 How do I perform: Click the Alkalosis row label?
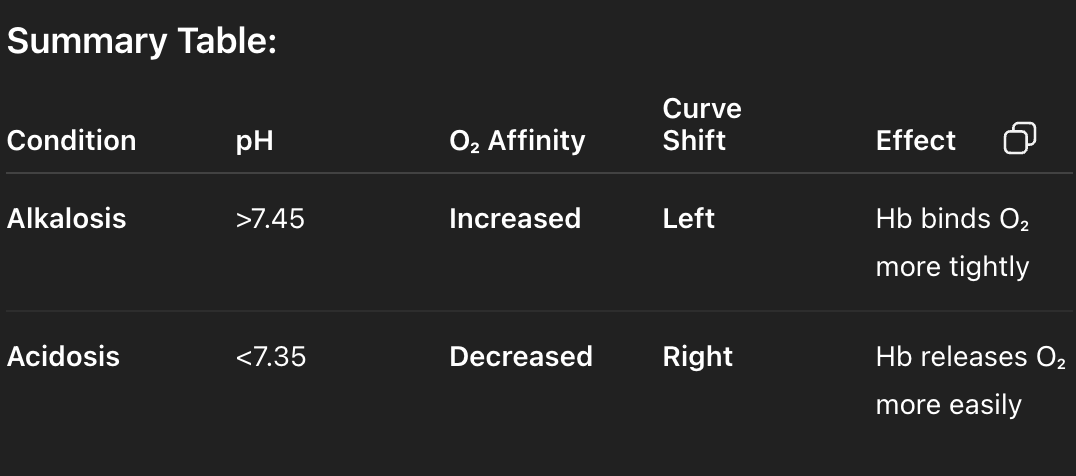tap(66, 219)
